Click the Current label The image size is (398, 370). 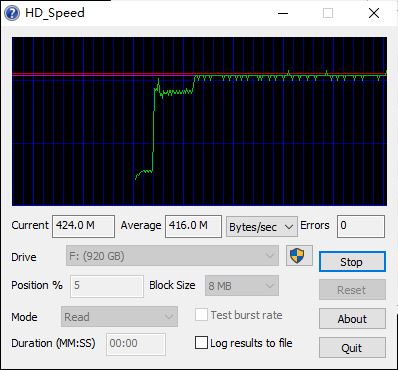(x=30, y=225)
